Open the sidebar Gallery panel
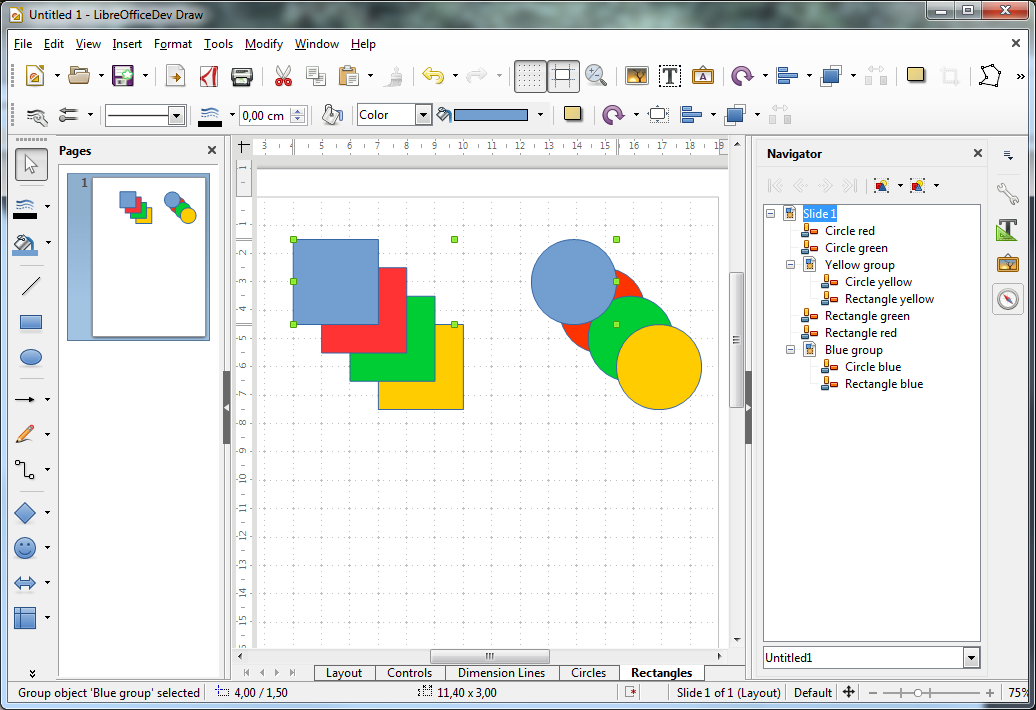Screen dimensions: 1036x710 coord(1007,263)
